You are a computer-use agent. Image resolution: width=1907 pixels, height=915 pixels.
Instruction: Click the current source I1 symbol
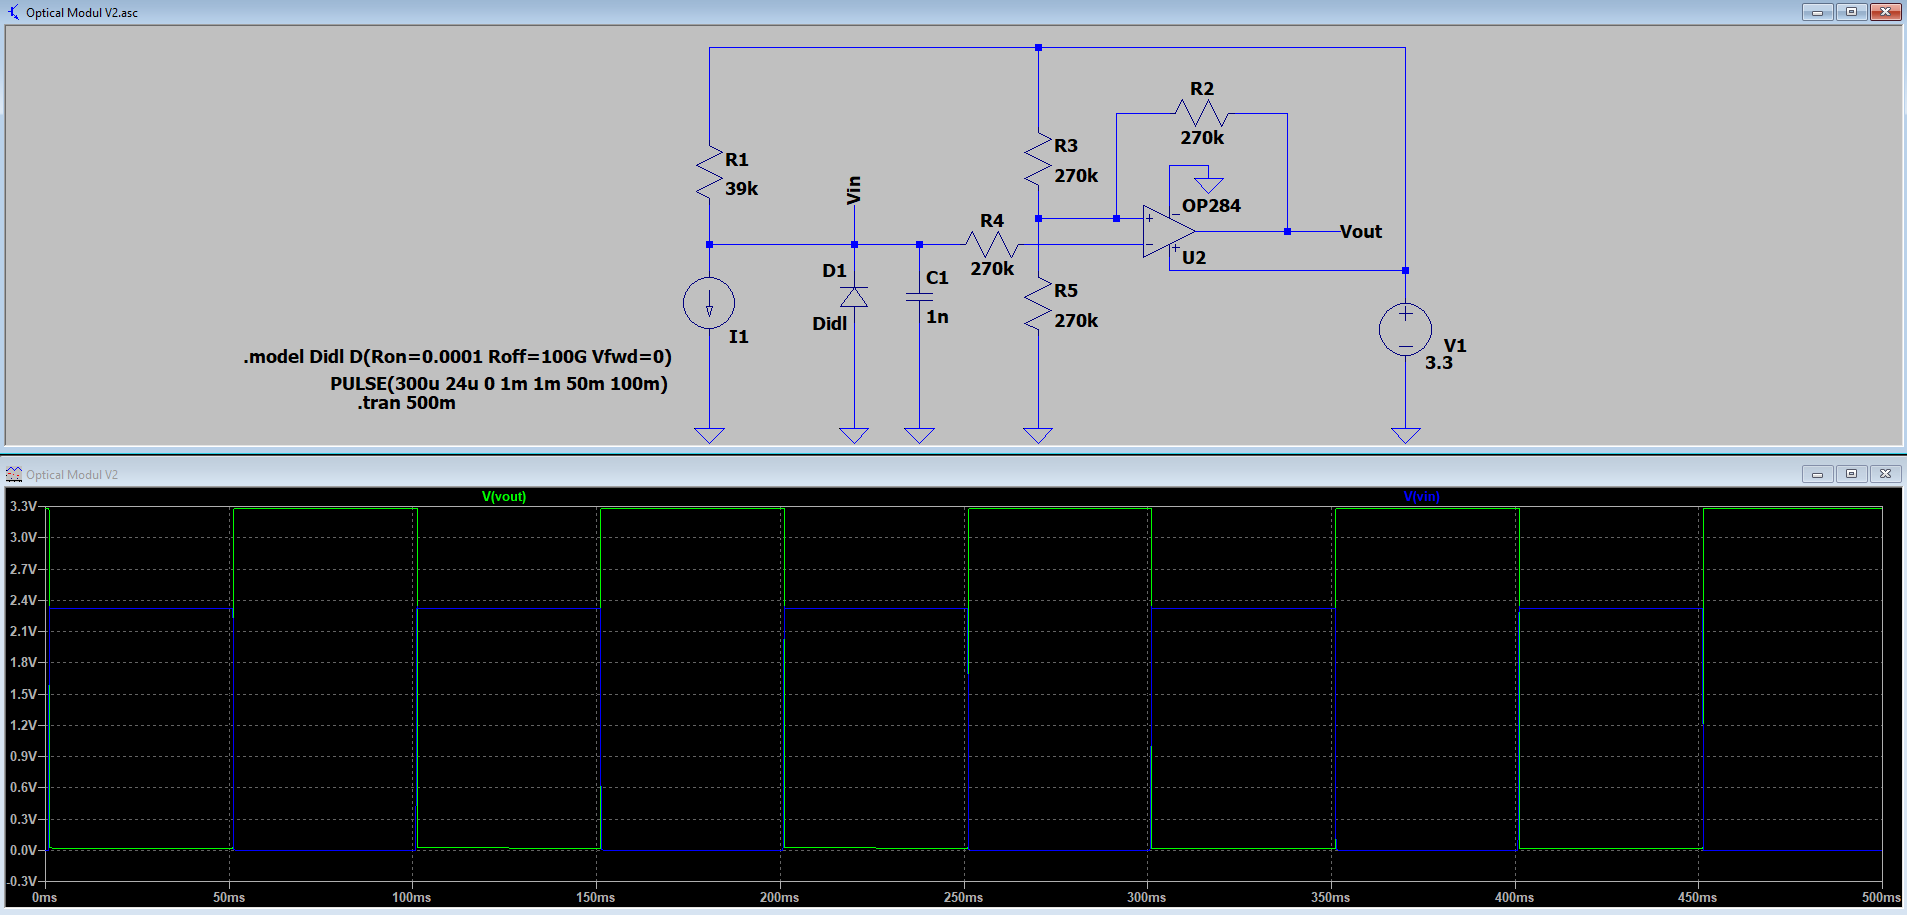pyautogui.click(x=709, y=302)
